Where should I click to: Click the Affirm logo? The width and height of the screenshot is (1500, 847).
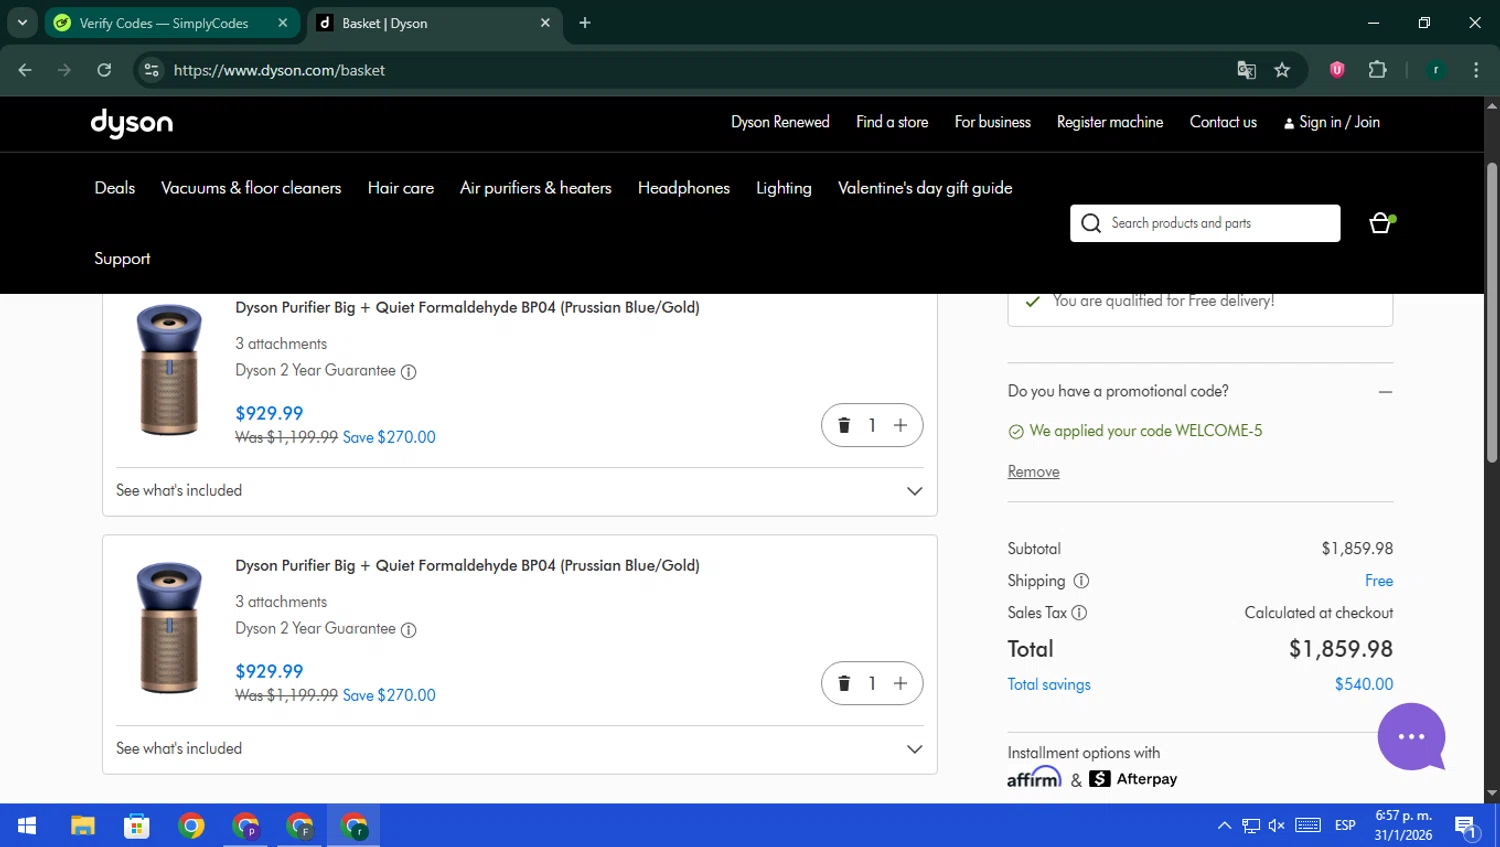(x=1034, y=778)
